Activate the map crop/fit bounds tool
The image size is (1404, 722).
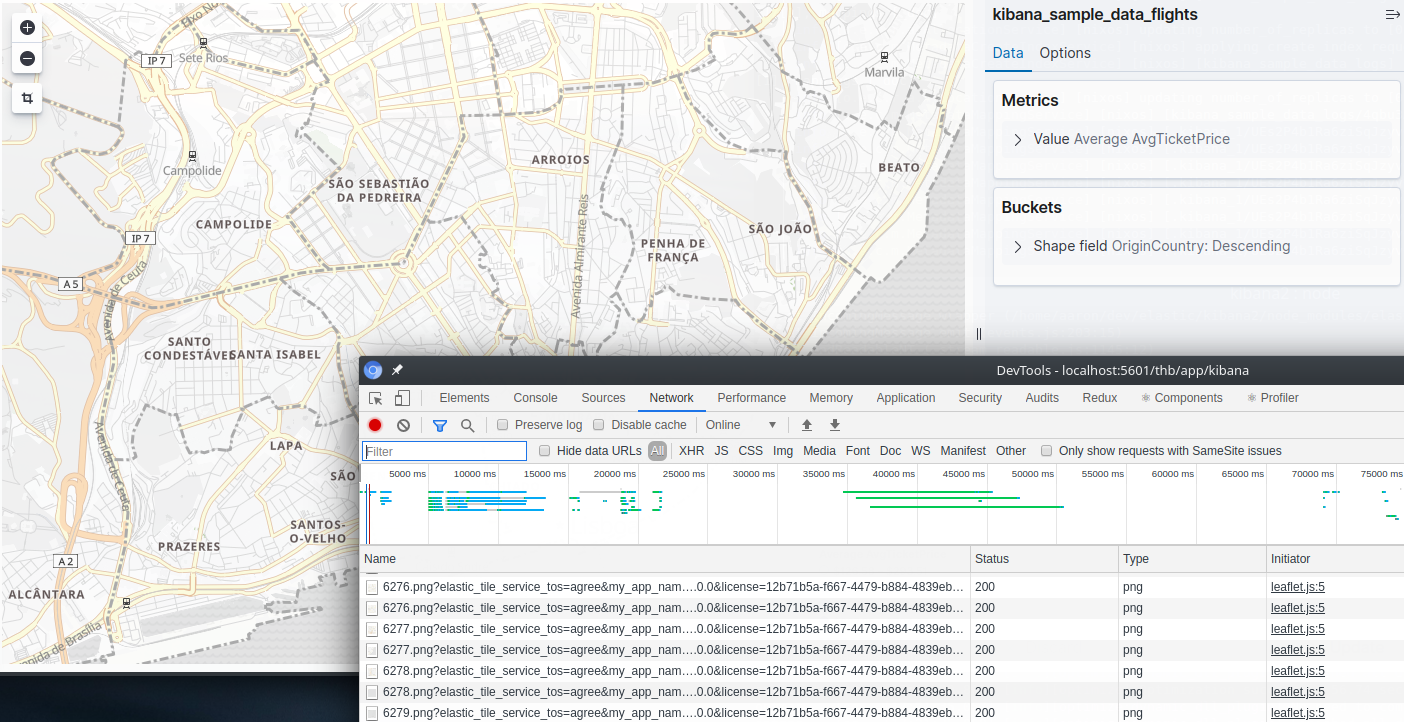27,98
